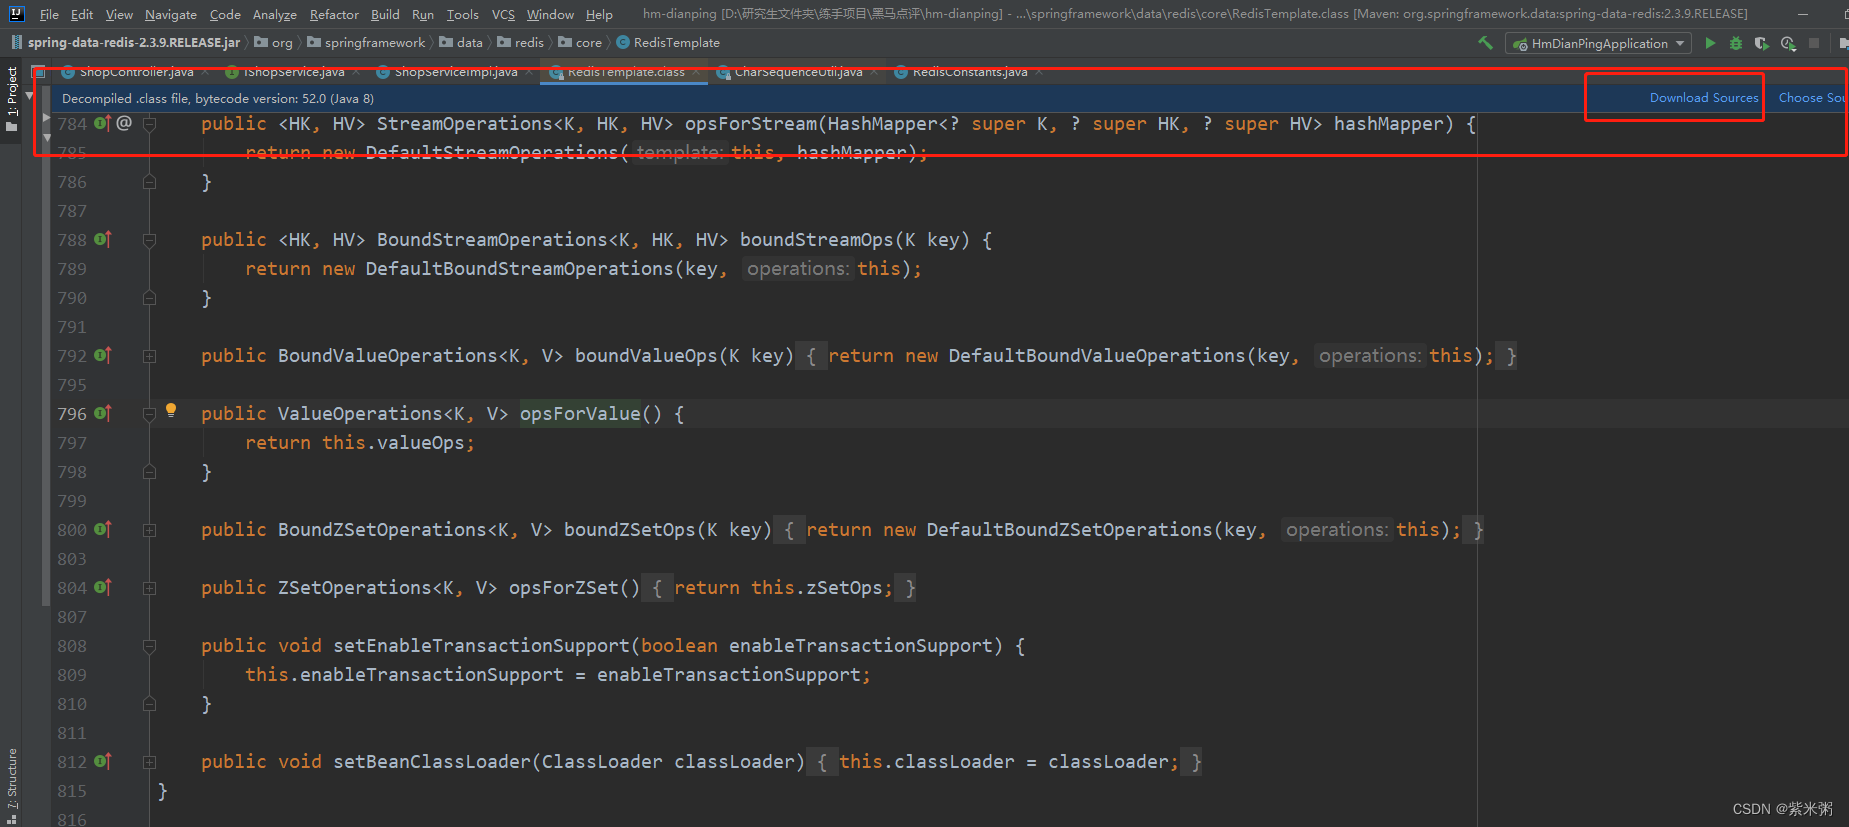This screenshot has width=1849, height=827.
Task: Open the Edit menu
Action: [82, 14]
